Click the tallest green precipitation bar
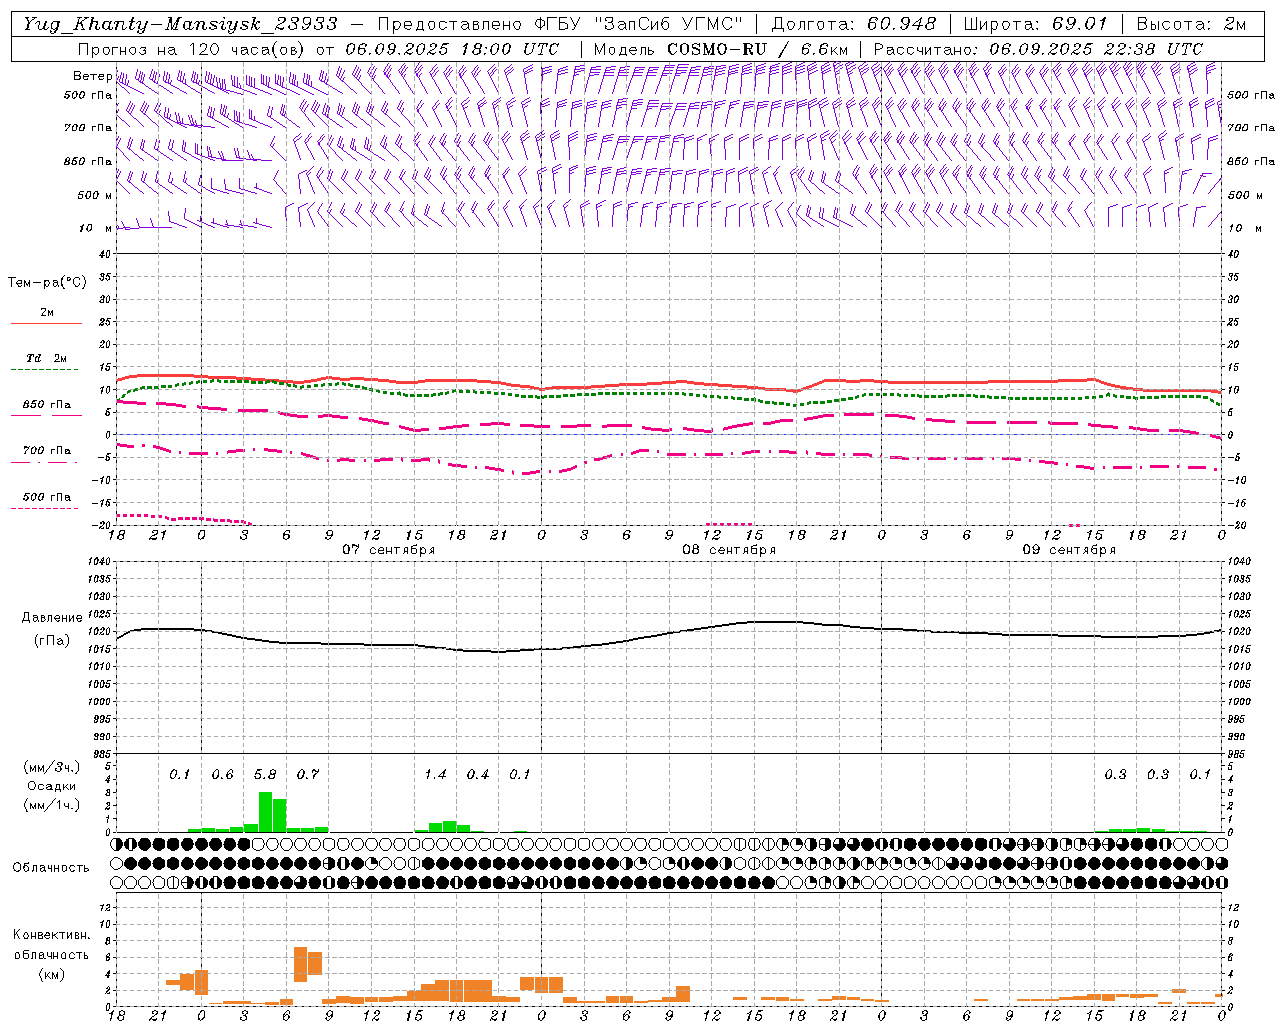 click(265, 812)
